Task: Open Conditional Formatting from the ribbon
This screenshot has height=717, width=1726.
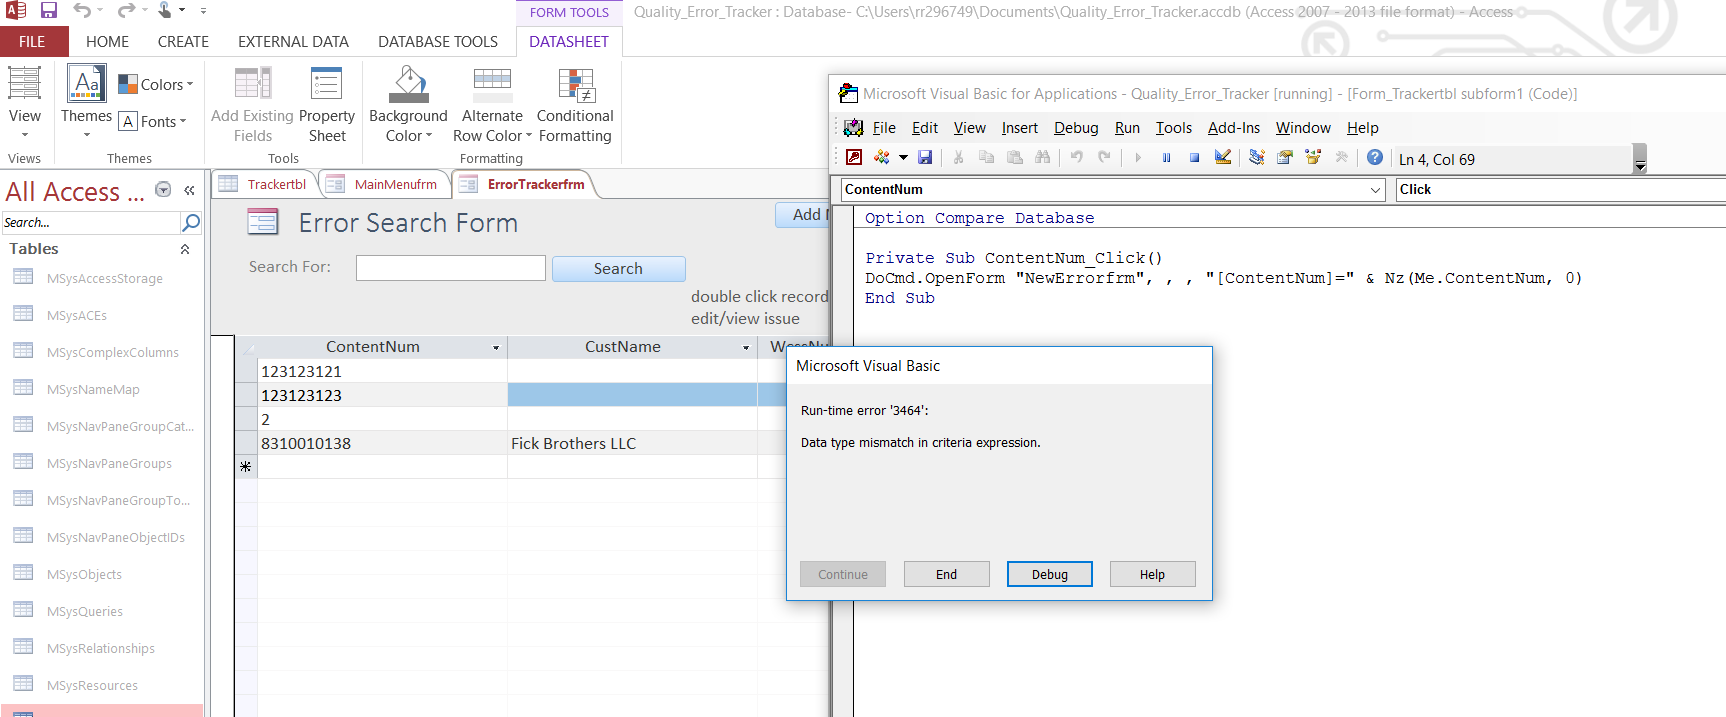Action: [575, 105]
